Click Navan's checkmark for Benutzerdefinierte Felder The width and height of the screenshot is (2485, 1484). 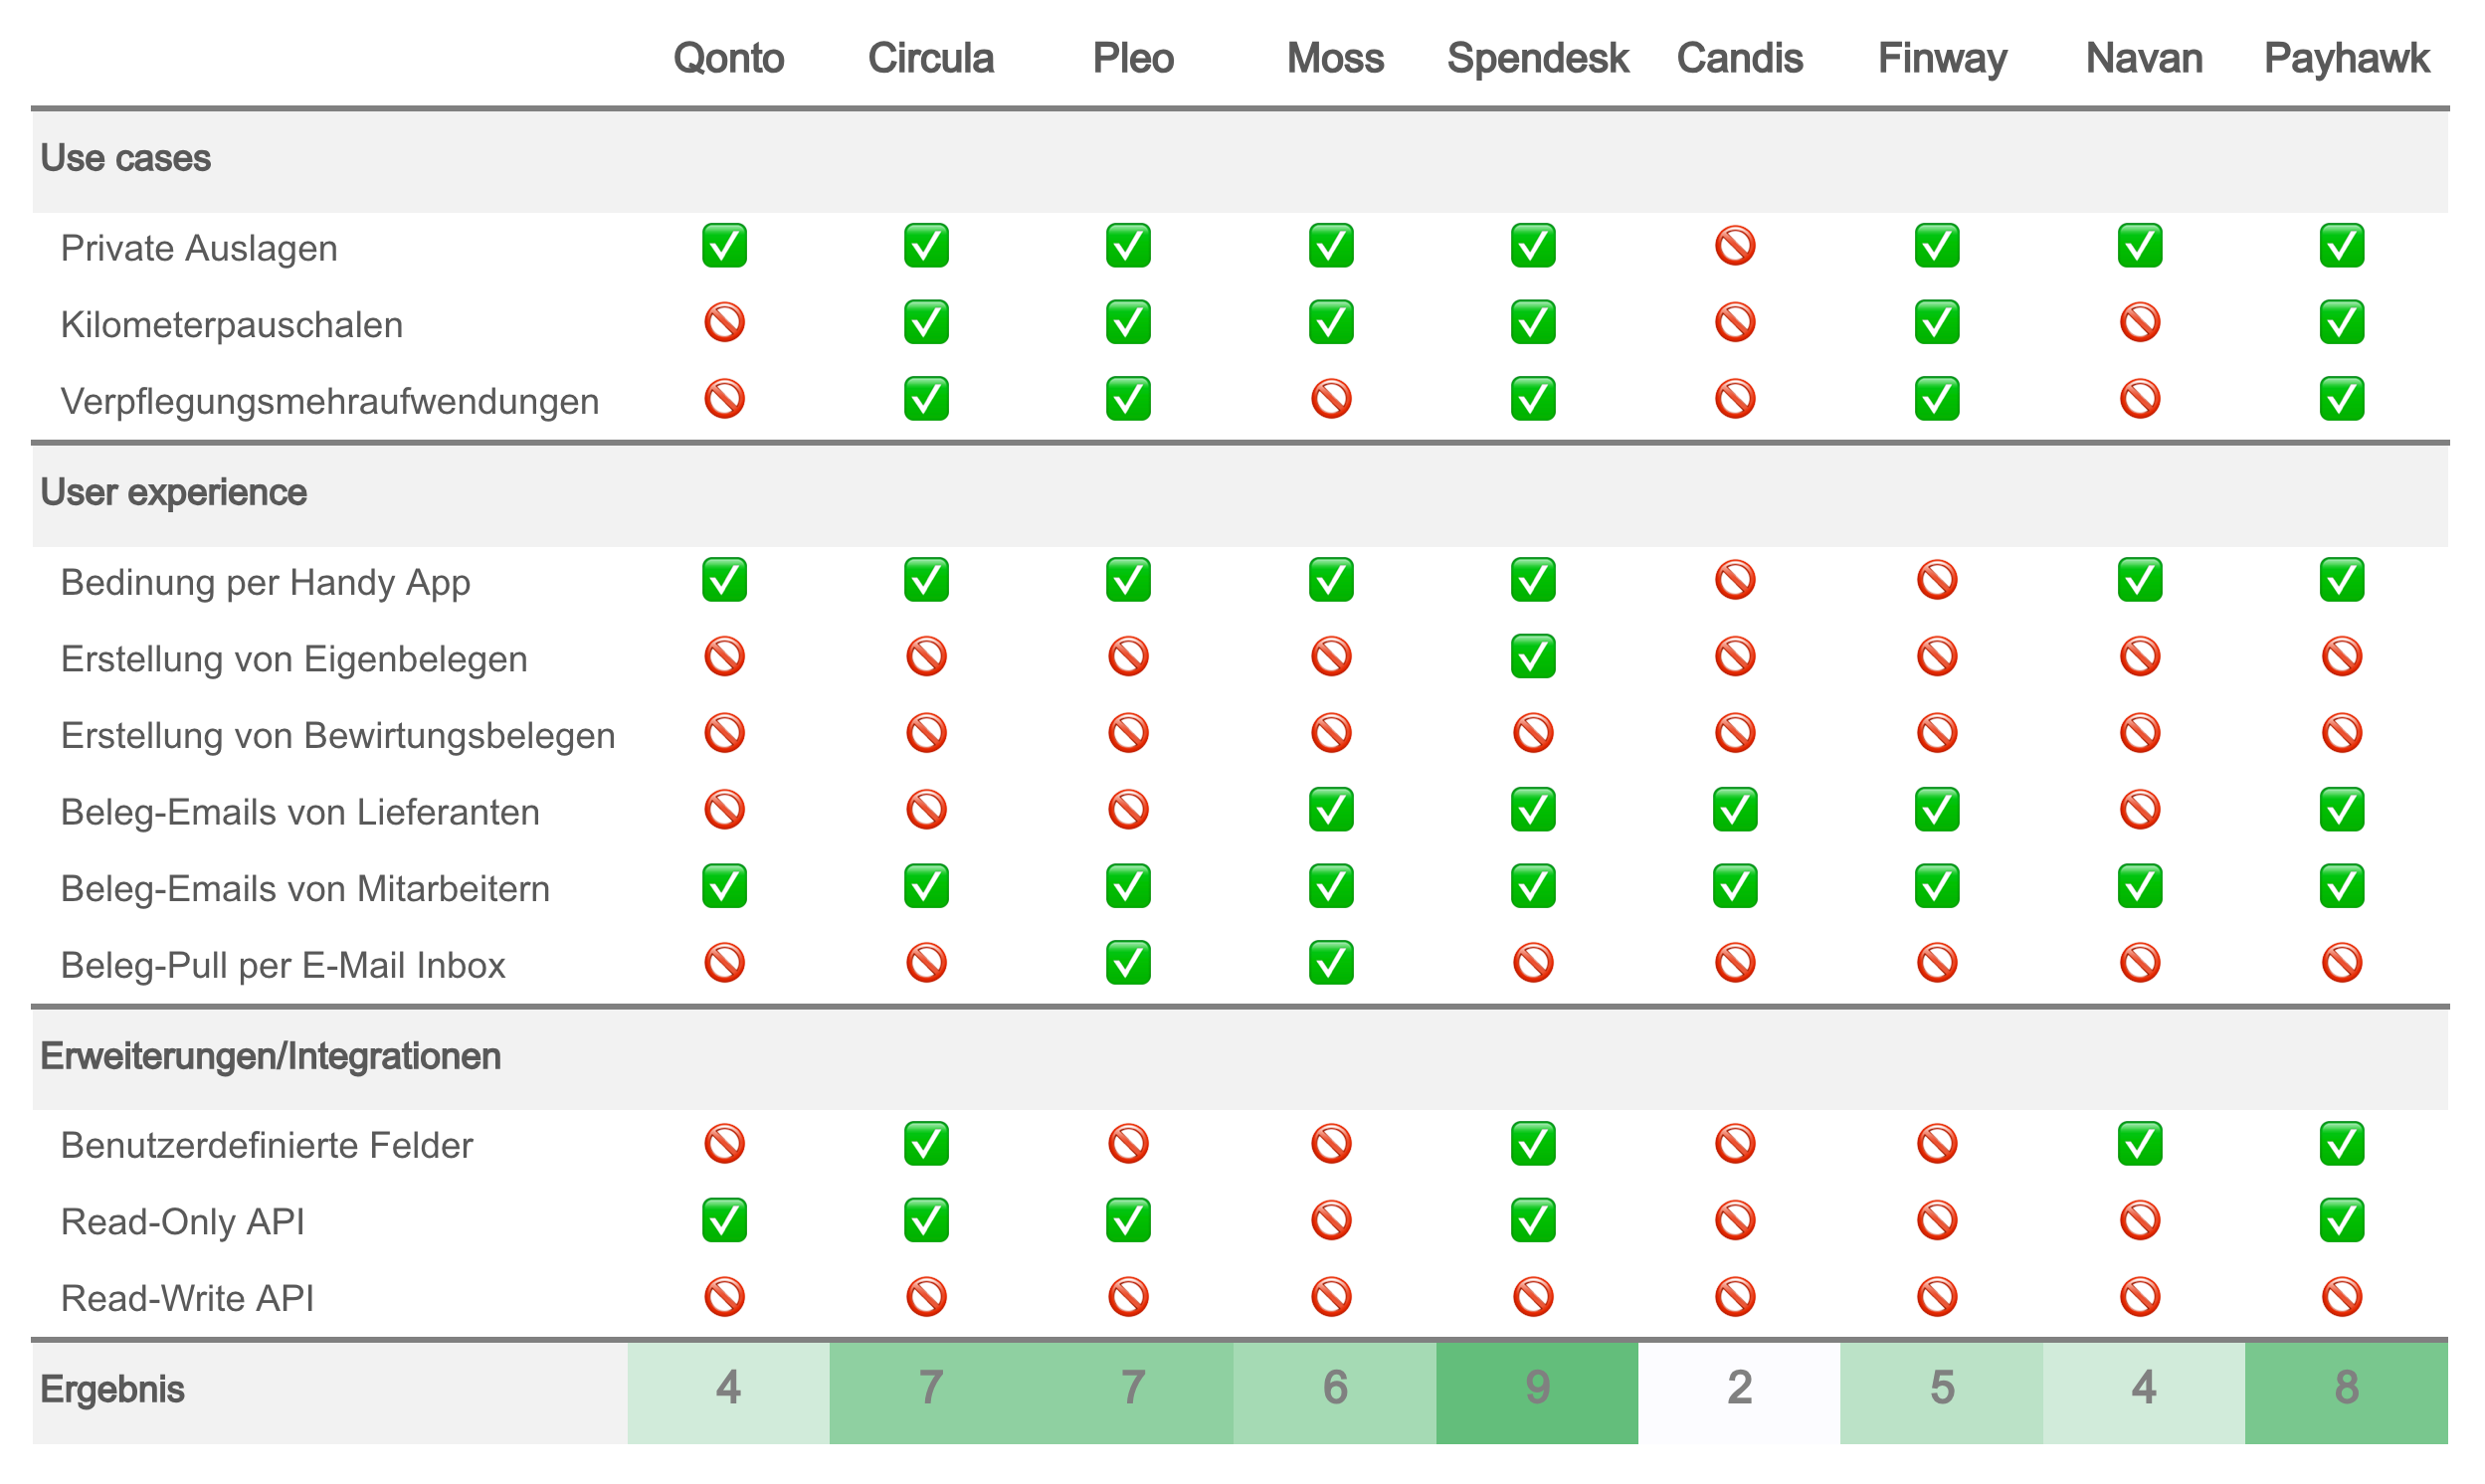pyautogui.click(x=2140, y=1144)
